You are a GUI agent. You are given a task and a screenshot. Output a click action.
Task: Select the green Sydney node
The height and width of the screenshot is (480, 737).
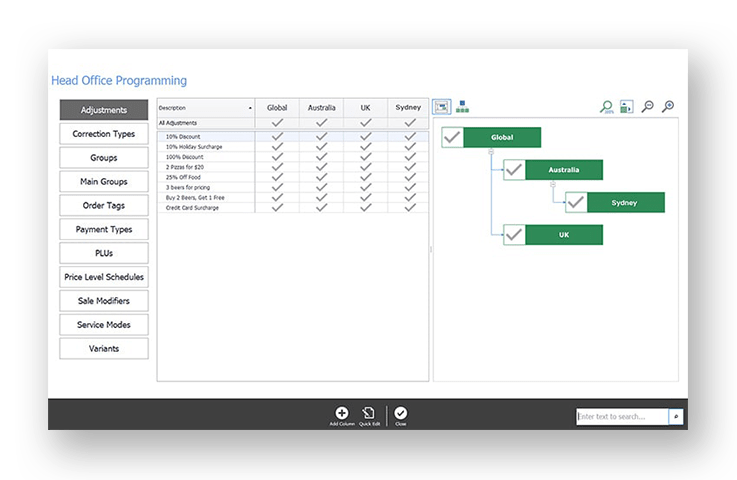(x=626, y=202)
